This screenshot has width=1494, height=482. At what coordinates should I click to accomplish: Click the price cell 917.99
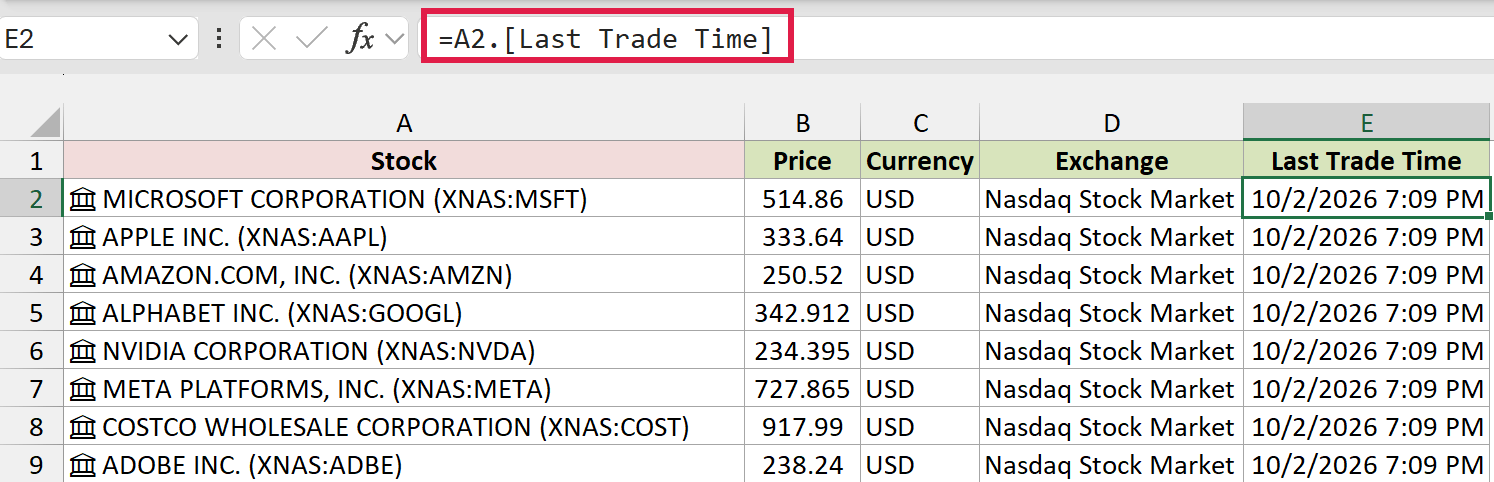(x=803, y=427)
